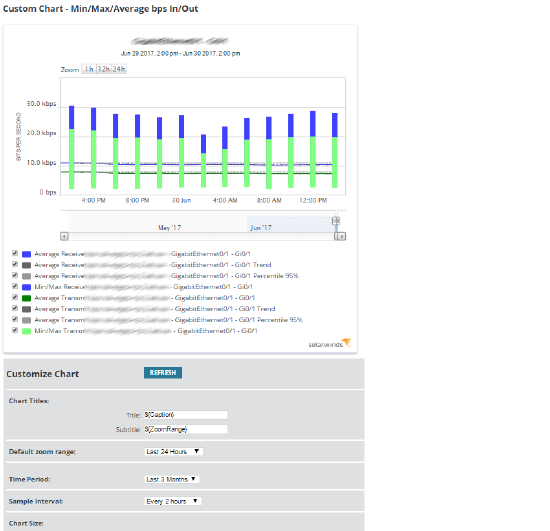
Task: Select the 24h zoom option
Action: [119, 69]
